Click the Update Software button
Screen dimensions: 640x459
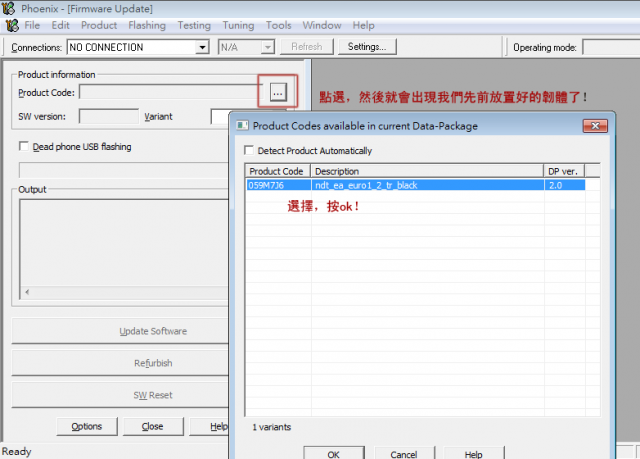coord(120,331)
